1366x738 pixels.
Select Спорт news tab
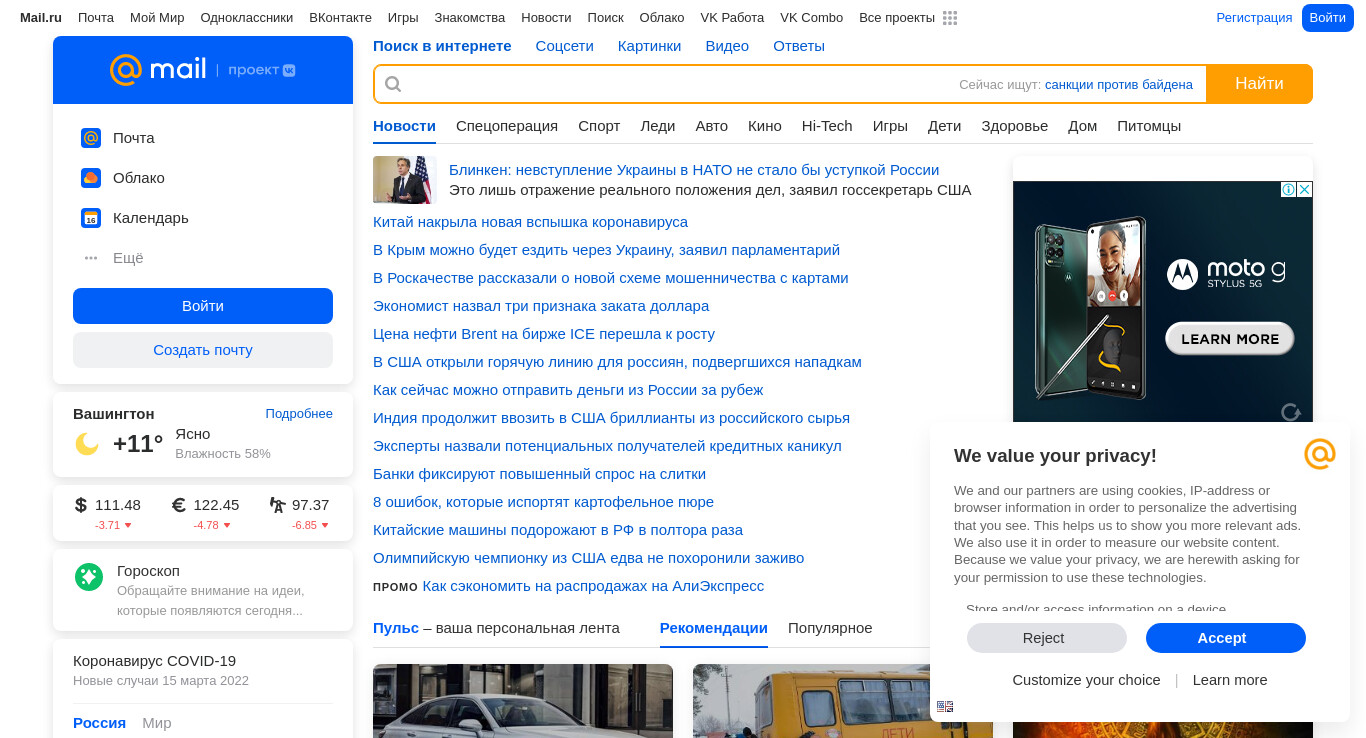(599, 126)
